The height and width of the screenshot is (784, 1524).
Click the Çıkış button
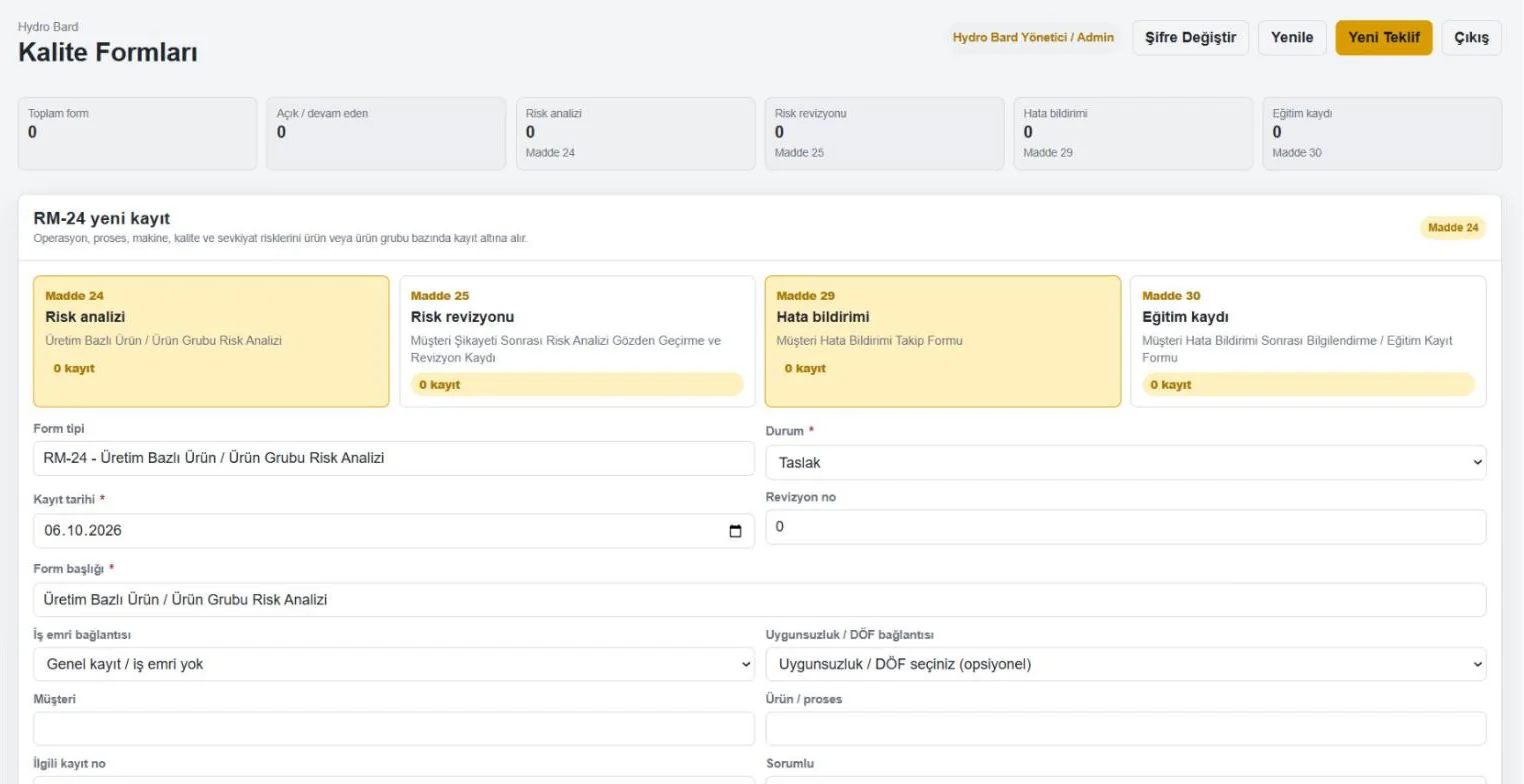(1472, 38)
